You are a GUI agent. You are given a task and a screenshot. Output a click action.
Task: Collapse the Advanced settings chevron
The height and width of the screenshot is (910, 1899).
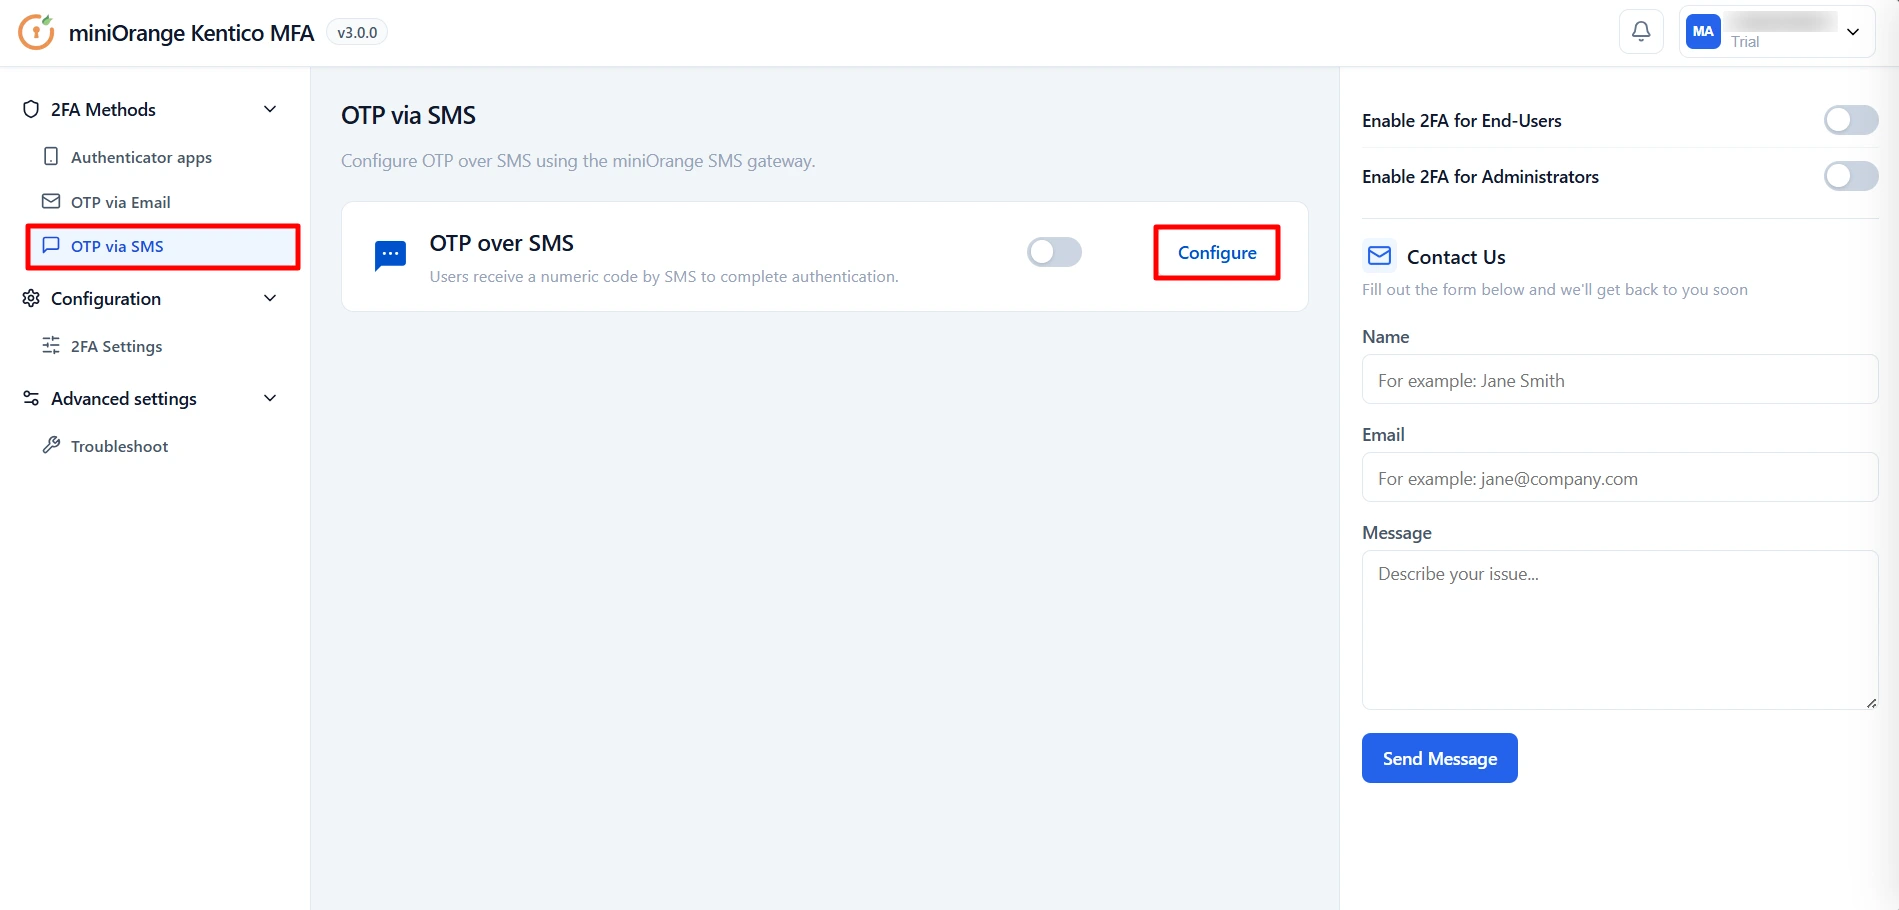pos(270,398)
